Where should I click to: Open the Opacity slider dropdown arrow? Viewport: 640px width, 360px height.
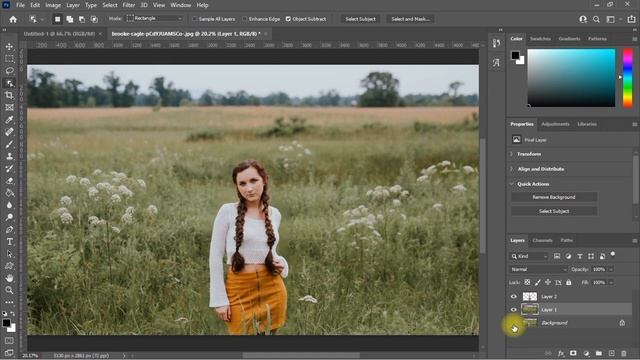tap(611, 269)
